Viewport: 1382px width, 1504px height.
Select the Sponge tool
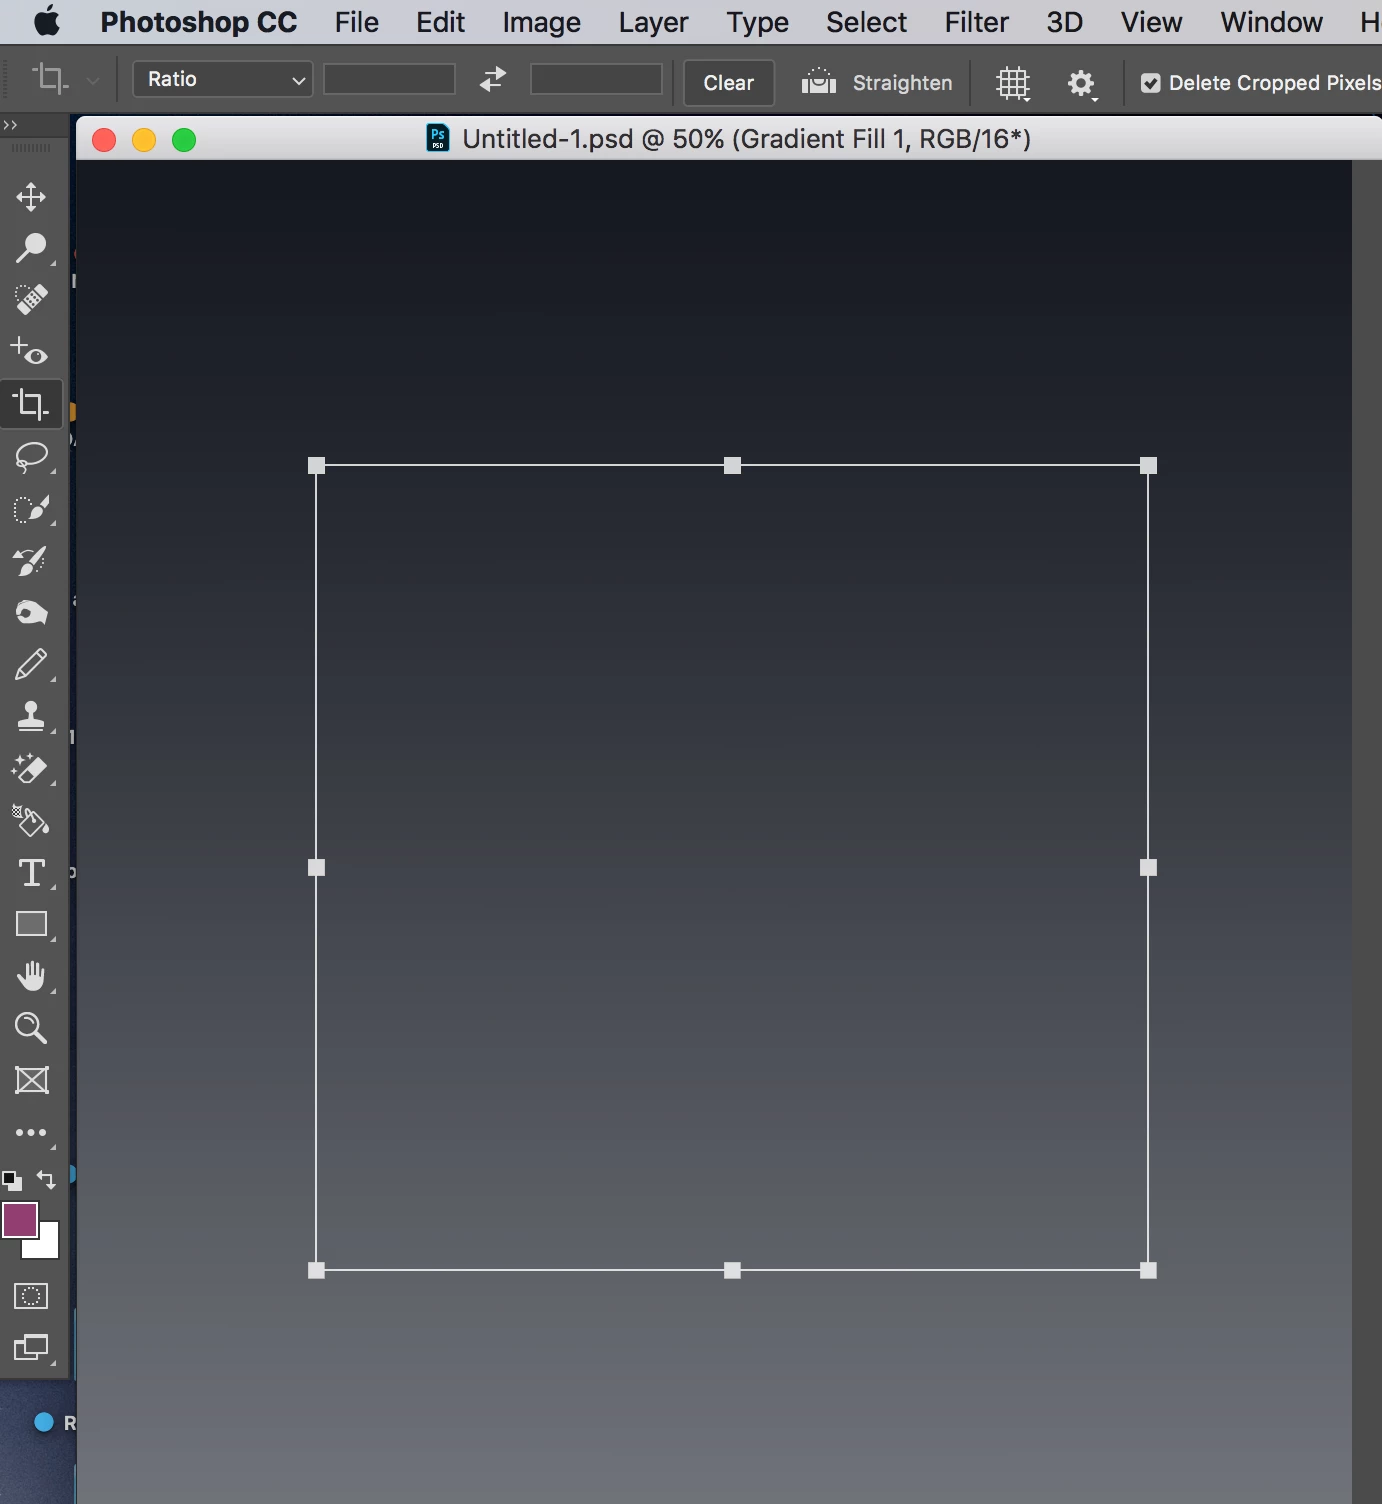pos(31,612)
